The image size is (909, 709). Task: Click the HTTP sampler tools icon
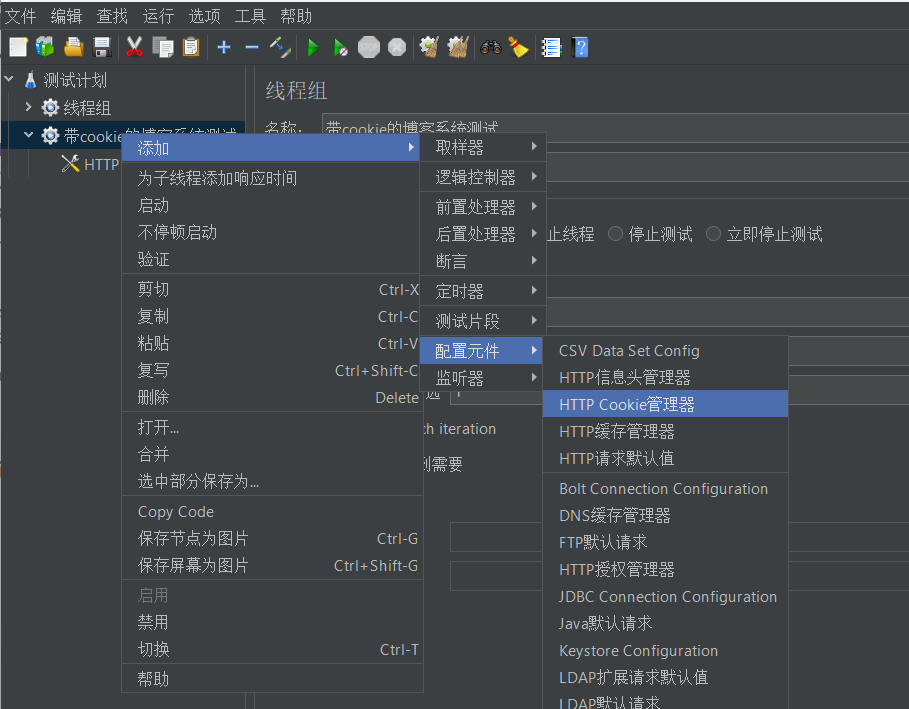click(x=70, y=163)
